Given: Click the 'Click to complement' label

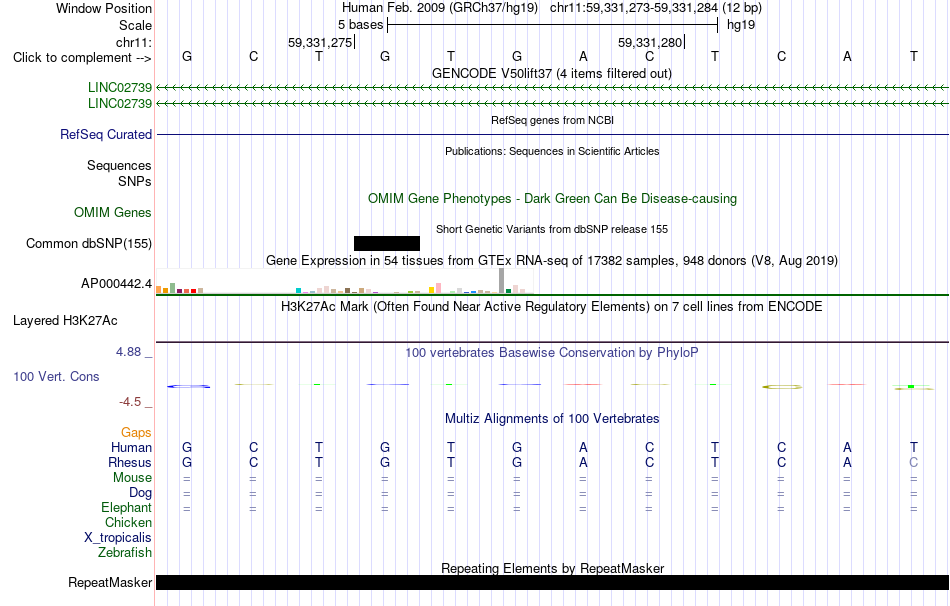Looking at the screenshot, I should point(82,58).
